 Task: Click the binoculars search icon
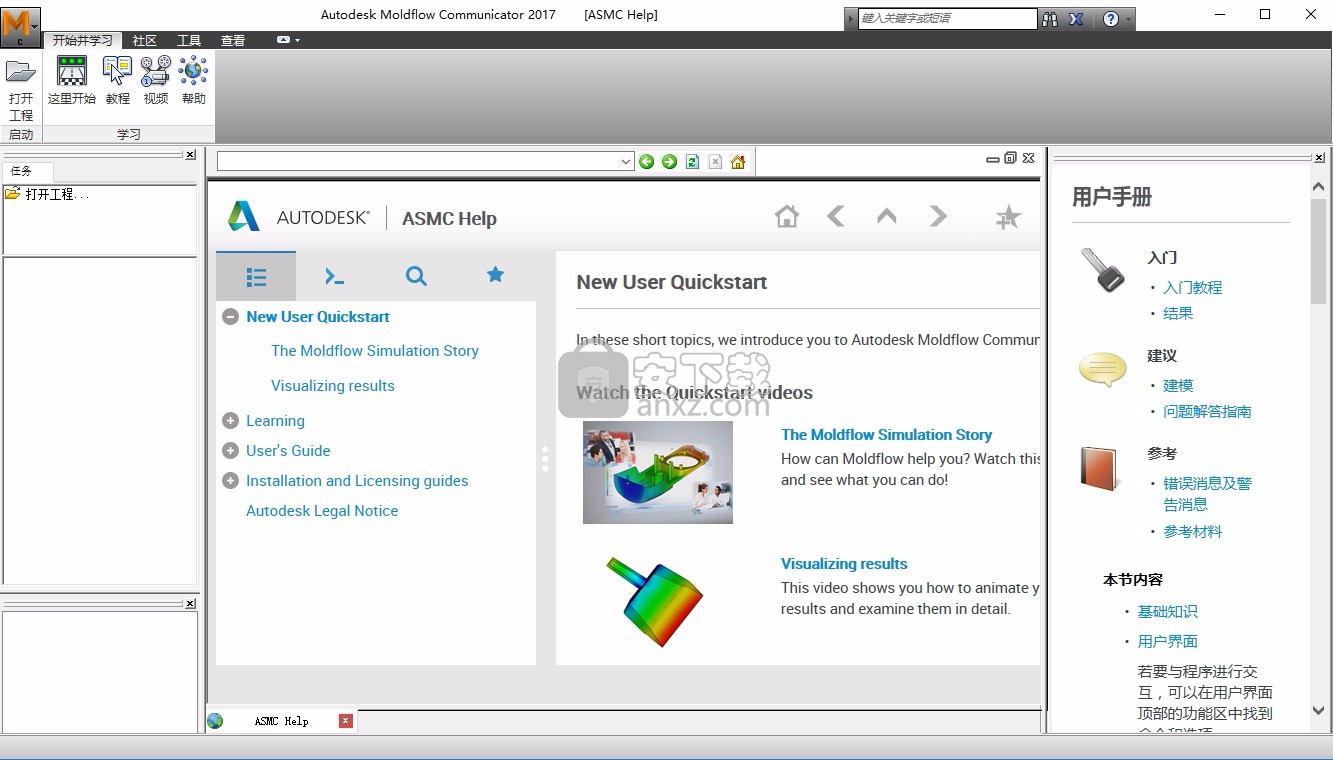(1050, 18)
